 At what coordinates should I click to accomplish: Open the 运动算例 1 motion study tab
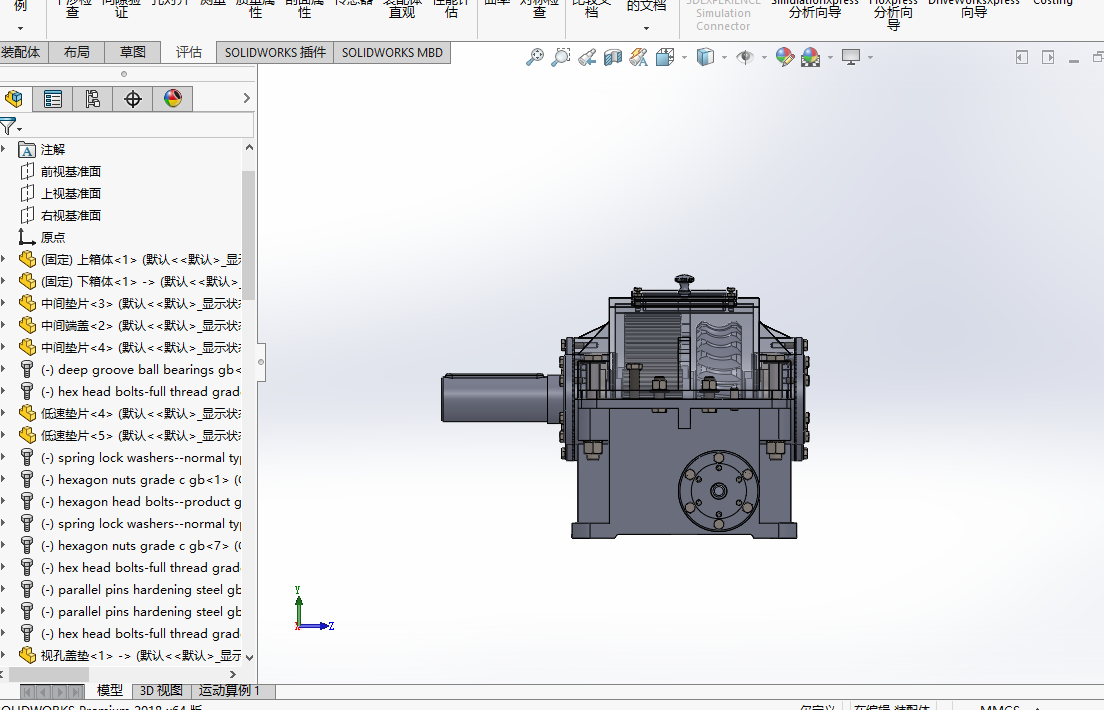pos(230,691)
